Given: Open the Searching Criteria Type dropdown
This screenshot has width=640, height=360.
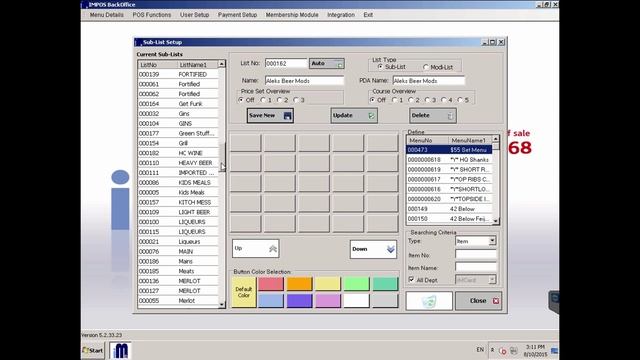Looking at the screenshot, I should coord(492,241).
